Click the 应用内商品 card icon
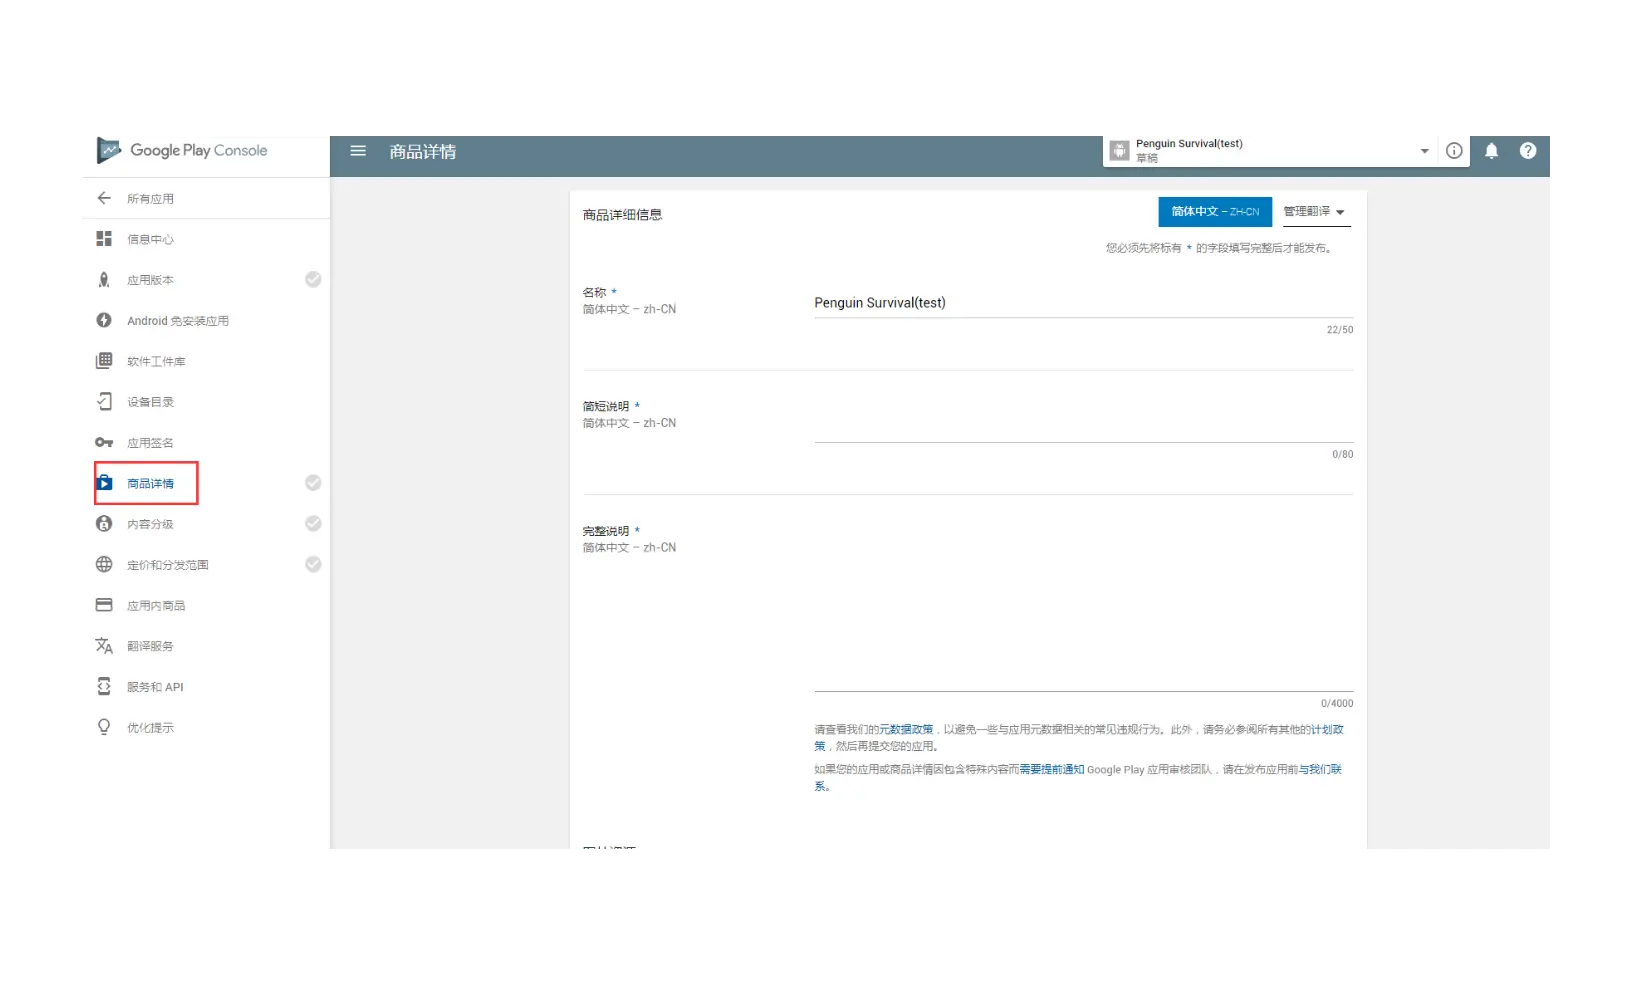 pos(104,605)
